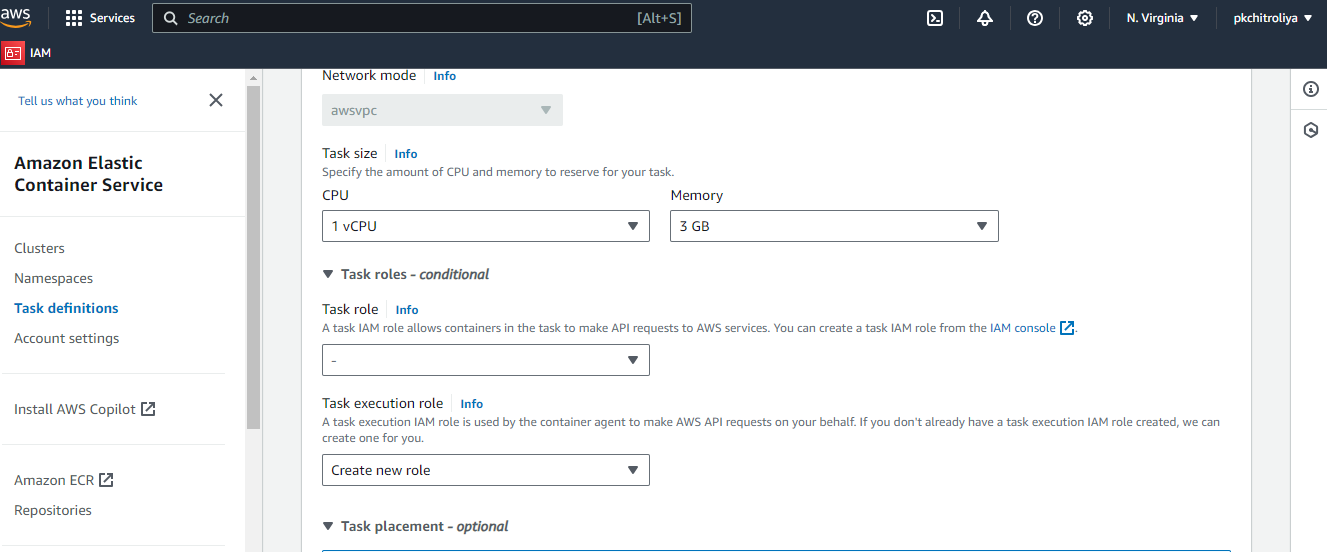
Task: Open the Task role dropdown
Action: 486,360
